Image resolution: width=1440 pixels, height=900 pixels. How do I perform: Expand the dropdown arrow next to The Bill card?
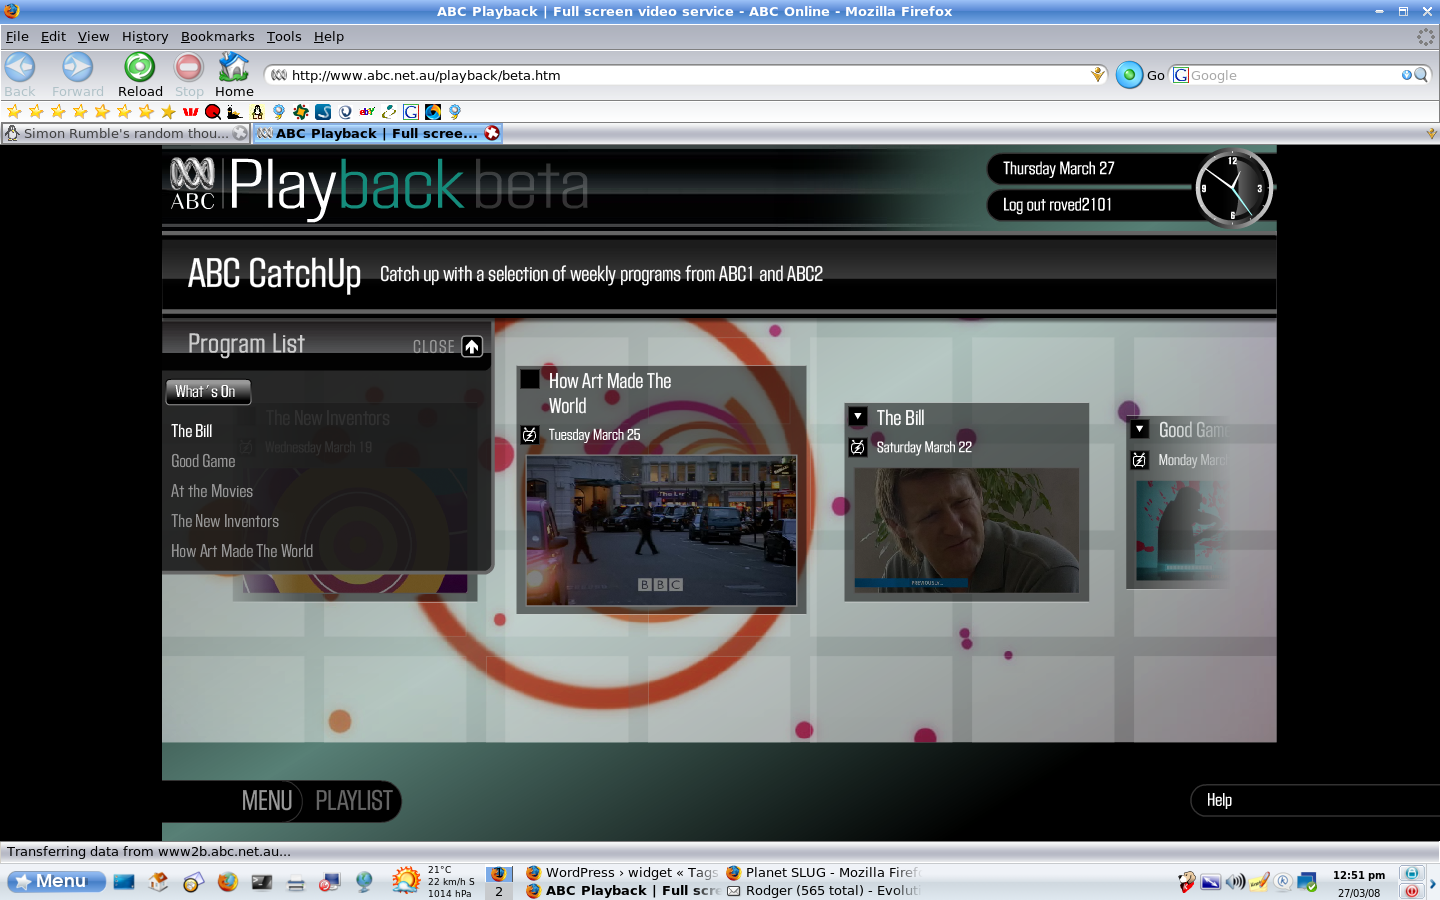pyautogui.click(x=858, y=416)
